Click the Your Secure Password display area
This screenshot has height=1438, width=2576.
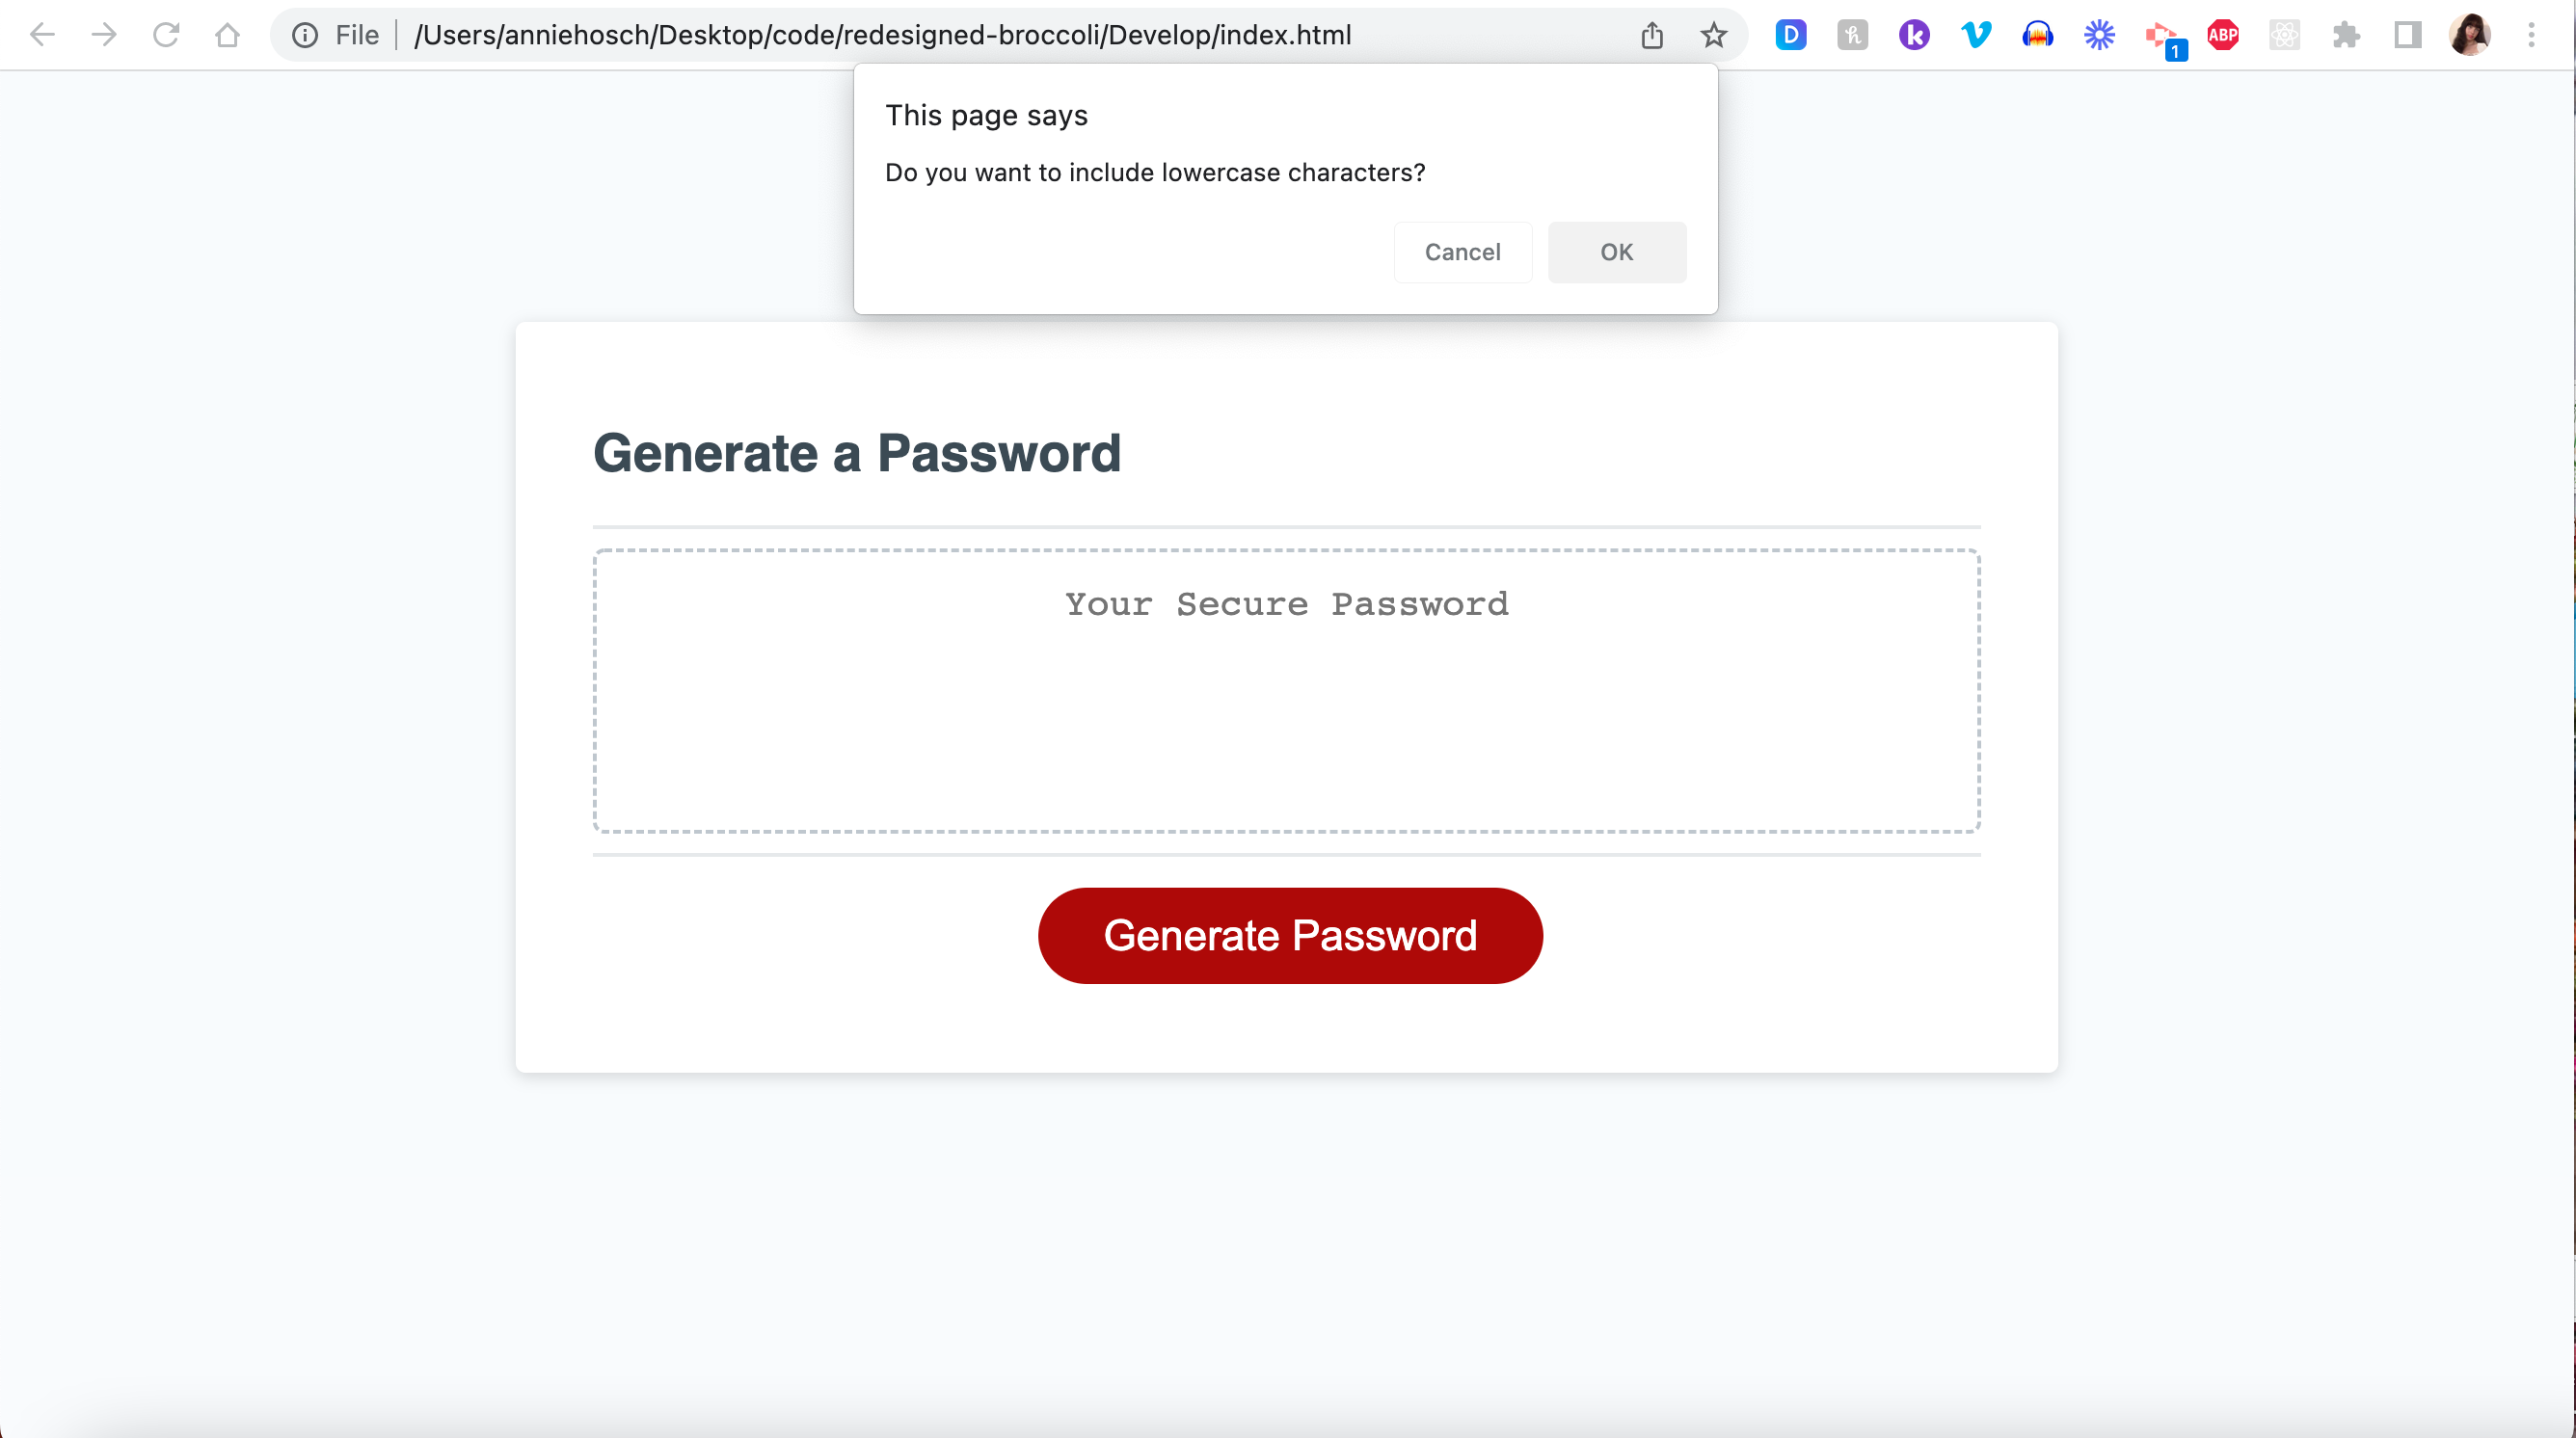point(1286,690)
